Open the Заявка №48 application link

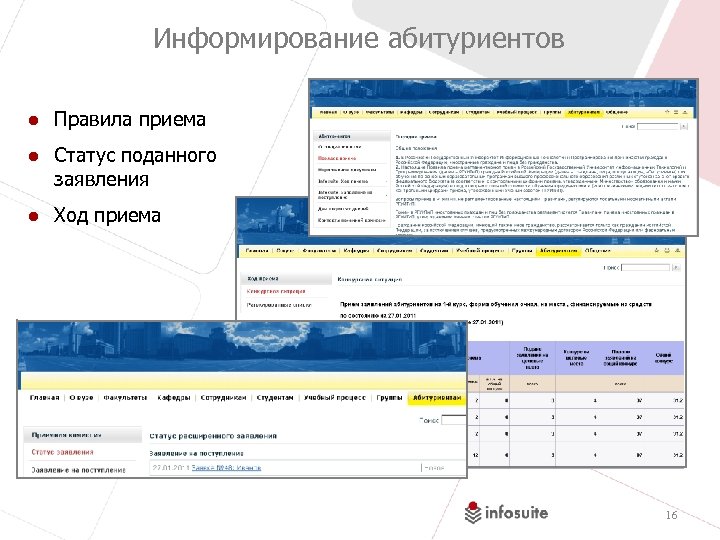click(226, 468)
